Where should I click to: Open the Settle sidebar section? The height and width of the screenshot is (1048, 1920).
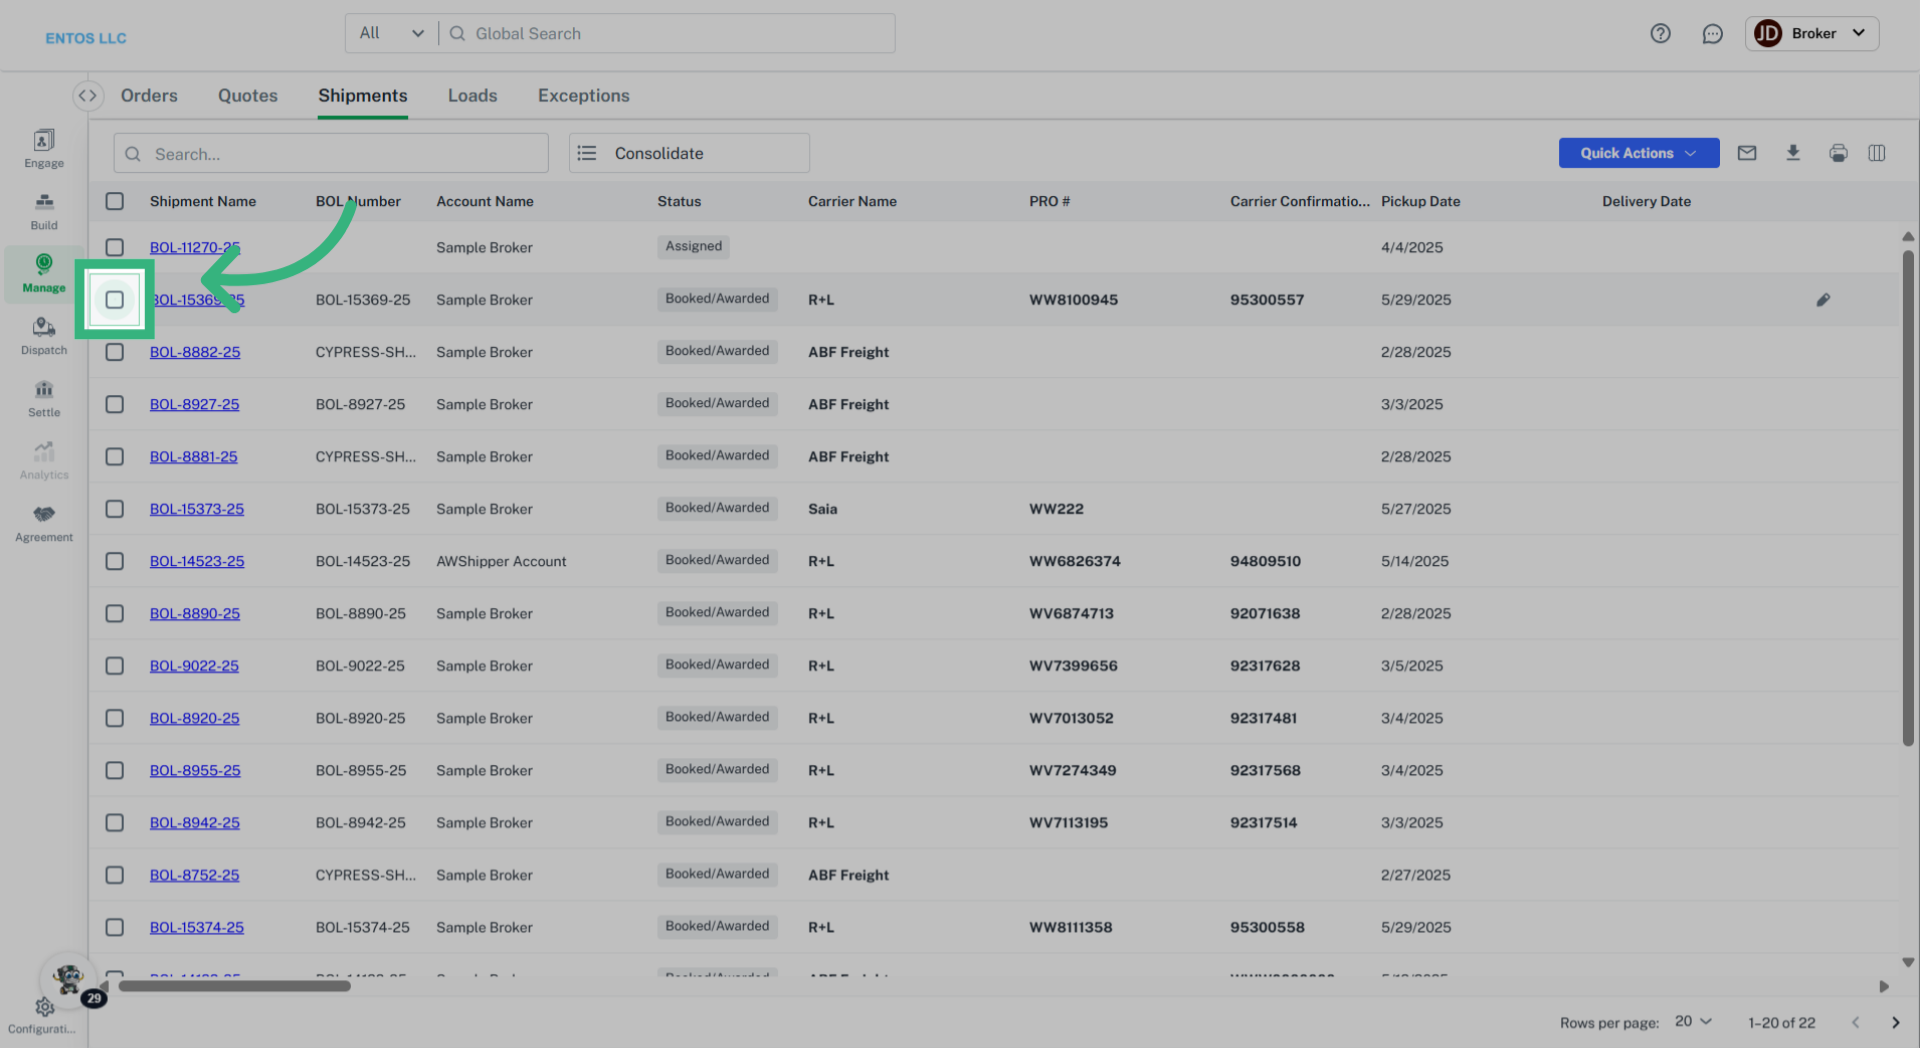(44, 398)
